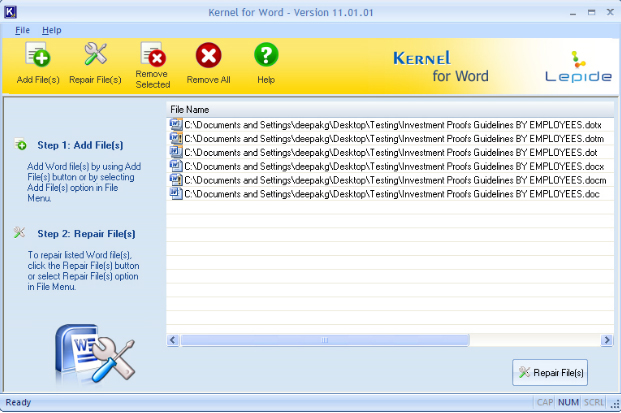Click the NUM indicator in status bar
The width and height of the screenshot is (621, 413).
tap(568, 402)
